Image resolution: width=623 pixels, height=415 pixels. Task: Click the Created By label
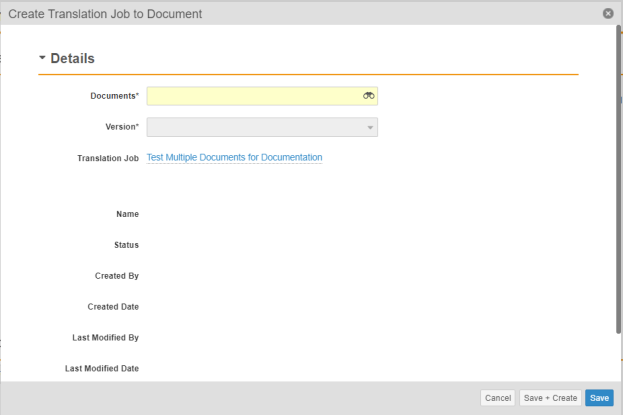(x=117, y=276)
